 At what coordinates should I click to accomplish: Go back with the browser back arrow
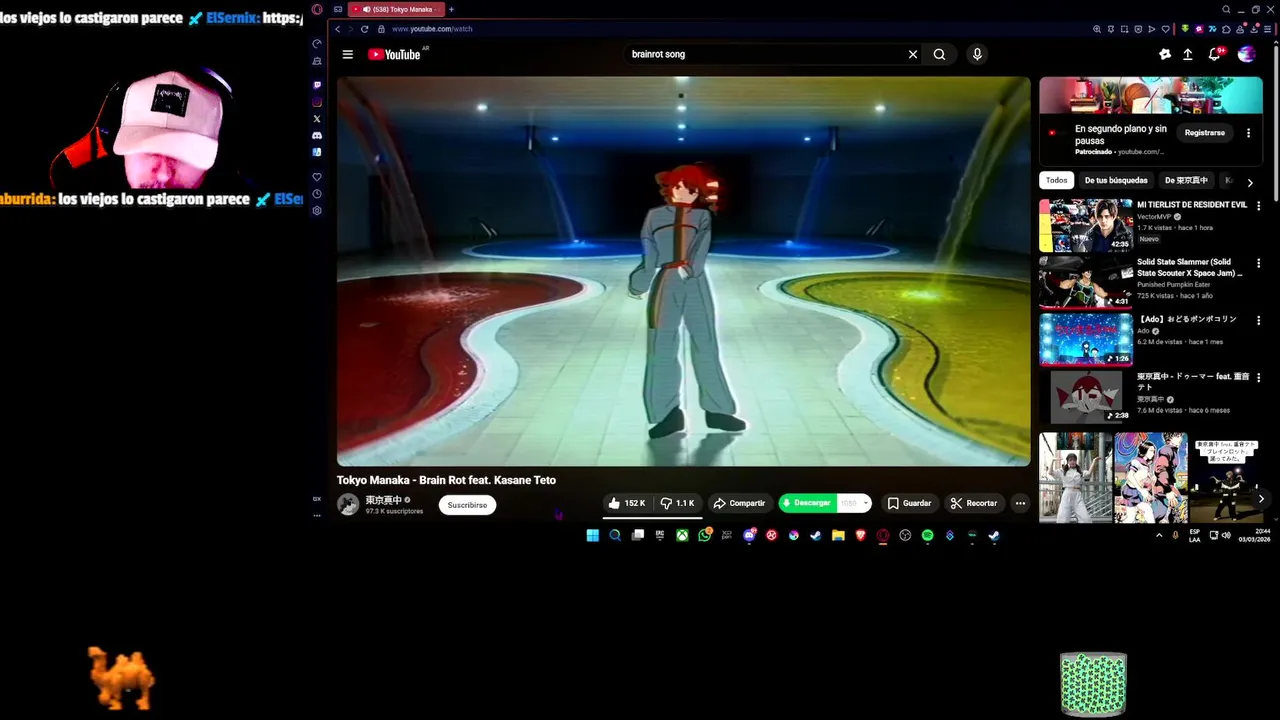337,29
